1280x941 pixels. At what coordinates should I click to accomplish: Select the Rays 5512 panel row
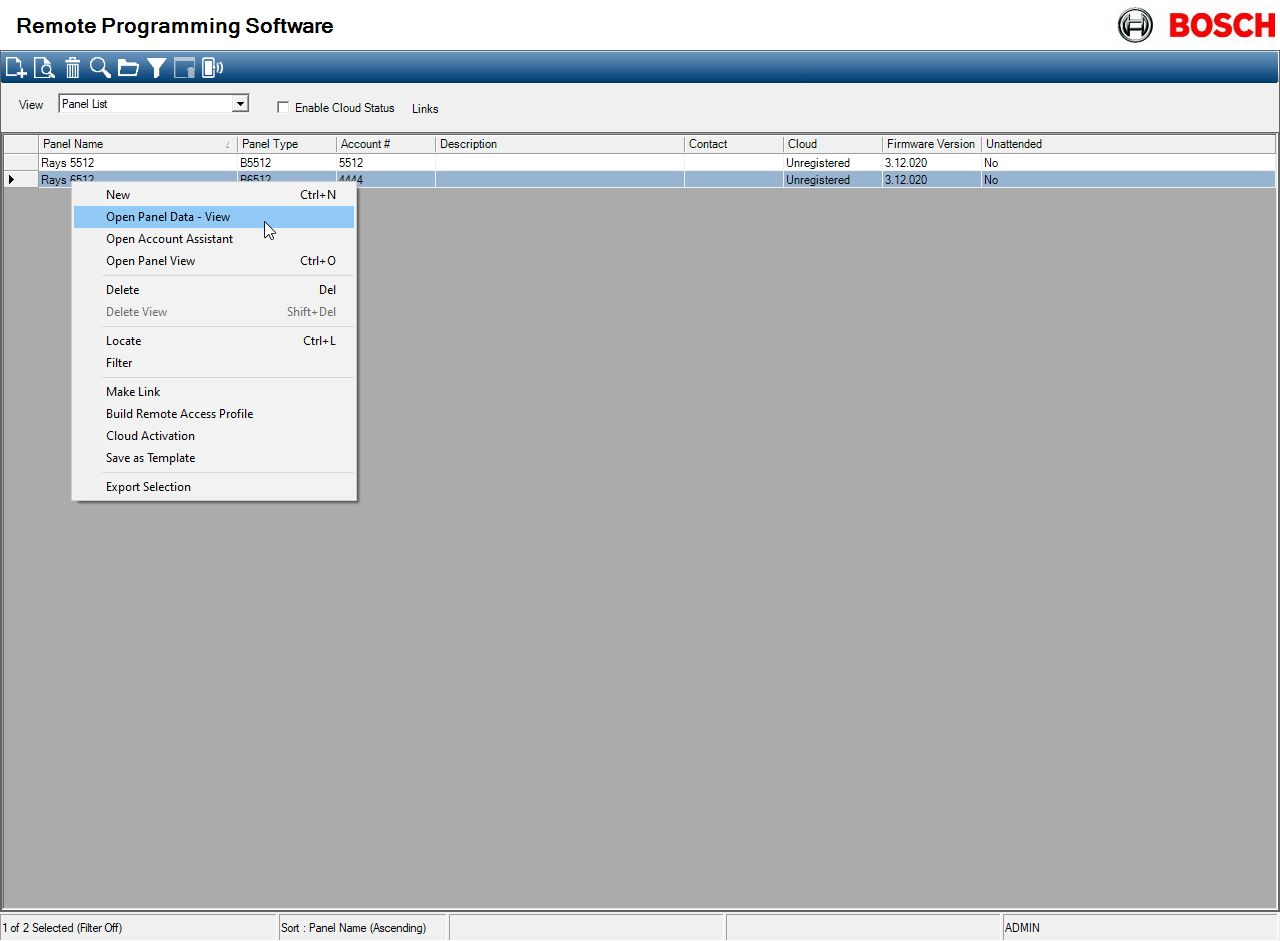pyautogui.click(x=68, y=162)
